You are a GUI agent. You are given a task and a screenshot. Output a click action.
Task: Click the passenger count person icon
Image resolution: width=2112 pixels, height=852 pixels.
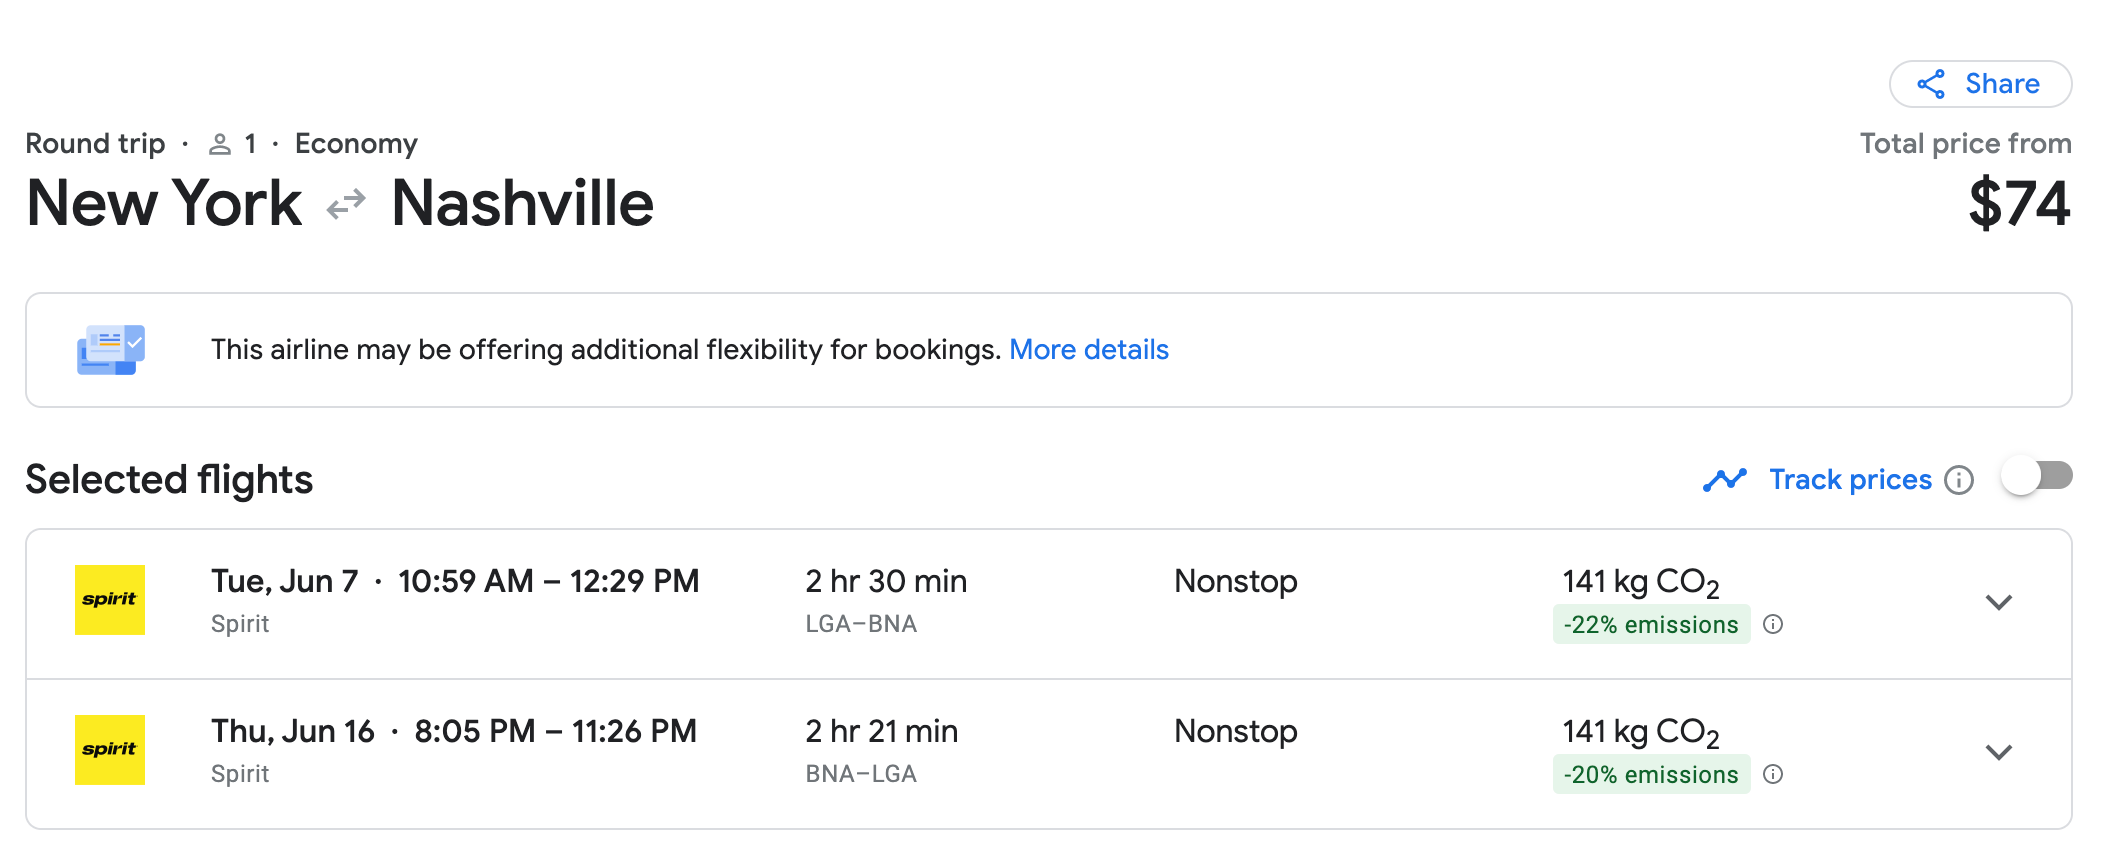click(x=220, y=145)
